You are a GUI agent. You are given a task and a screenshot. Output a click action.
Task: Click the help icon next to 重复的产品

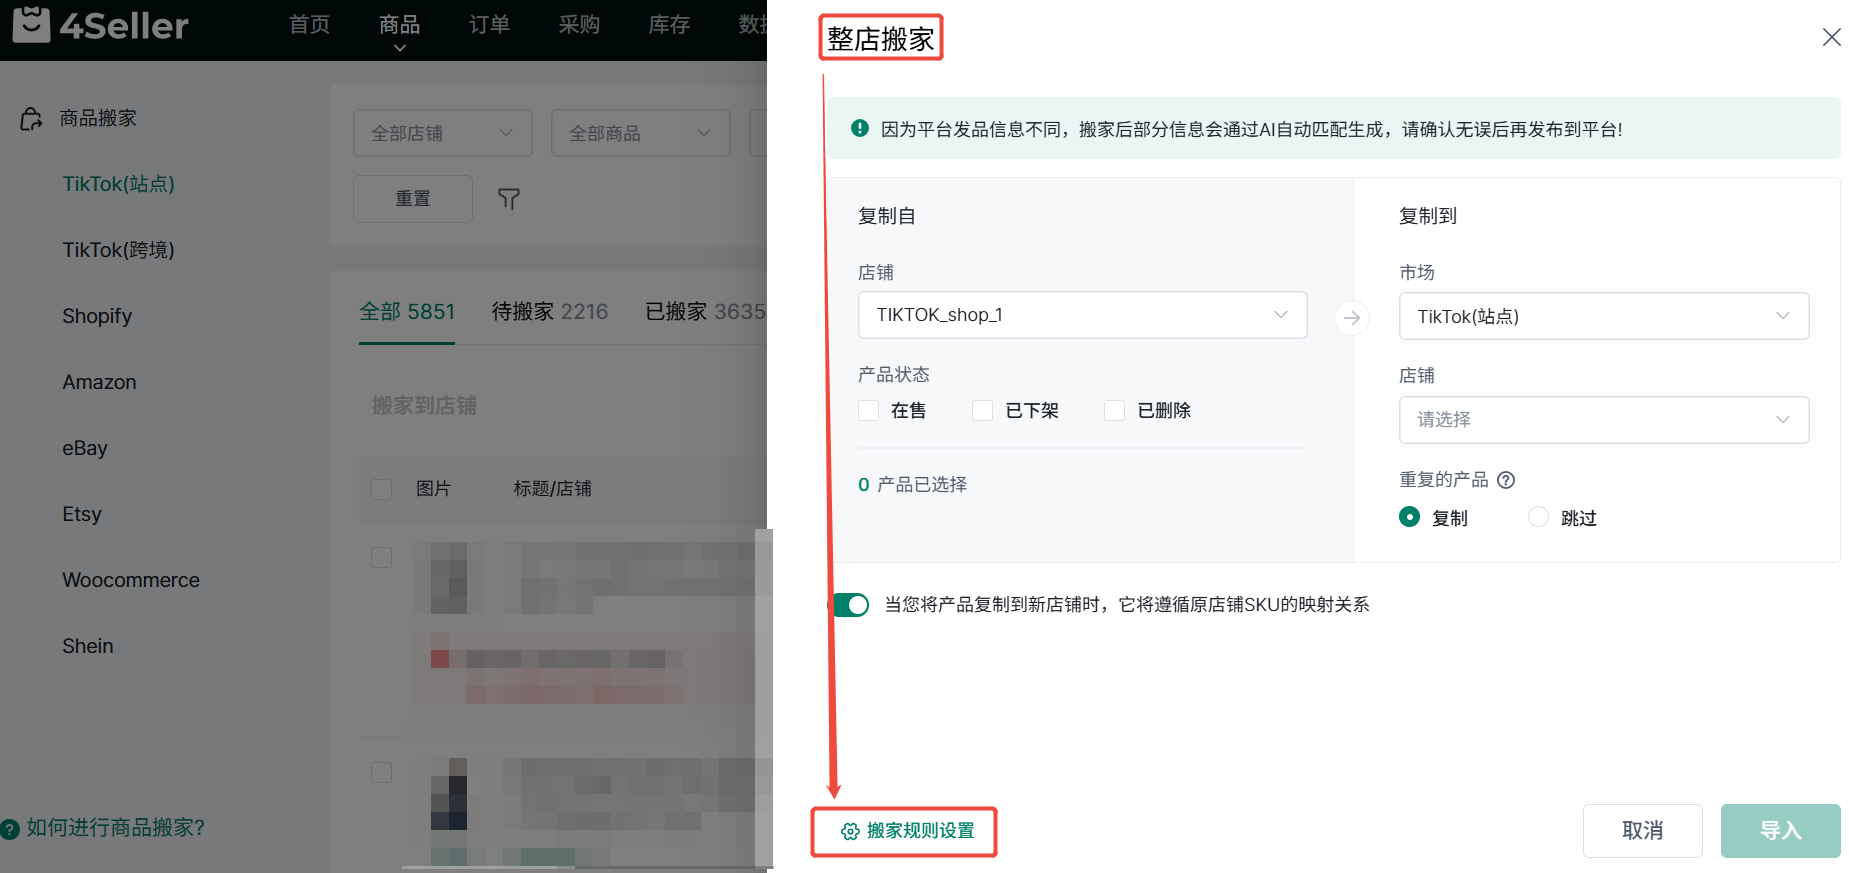click(x=1506, y=480)
